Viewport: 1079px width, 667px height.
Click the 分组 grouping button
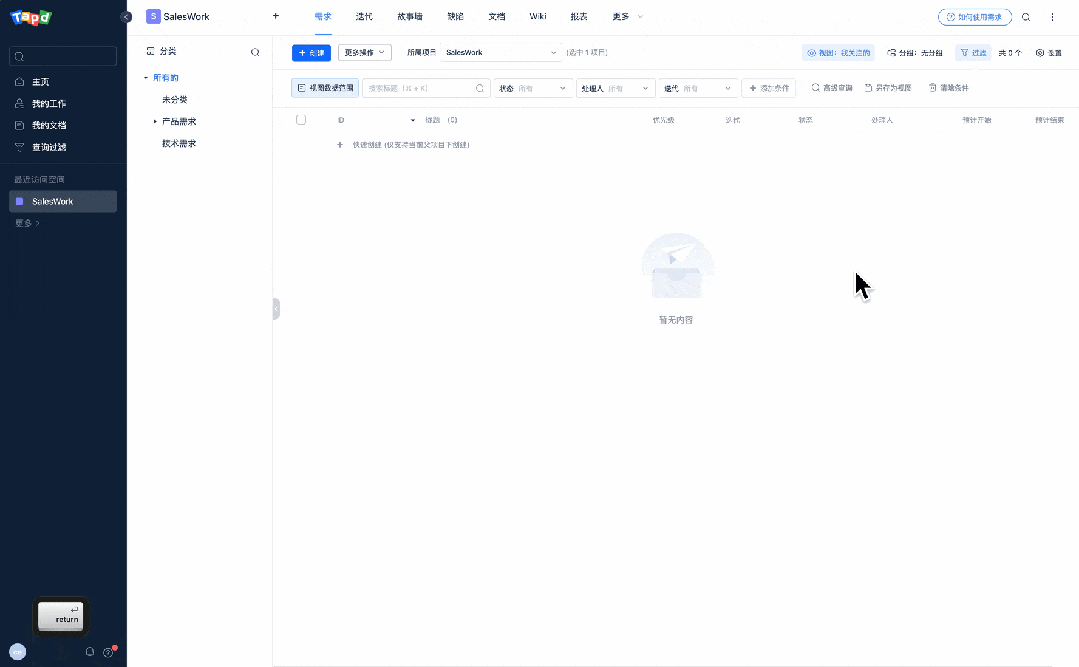(915, 53)
